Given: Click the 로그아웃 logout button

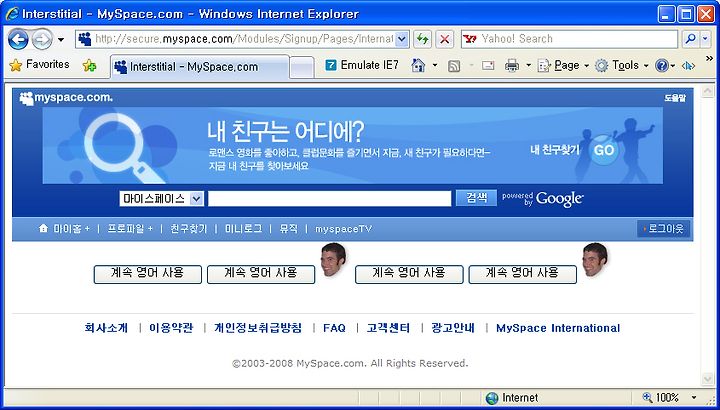Looking at the screenshot, I should [664, 229].
